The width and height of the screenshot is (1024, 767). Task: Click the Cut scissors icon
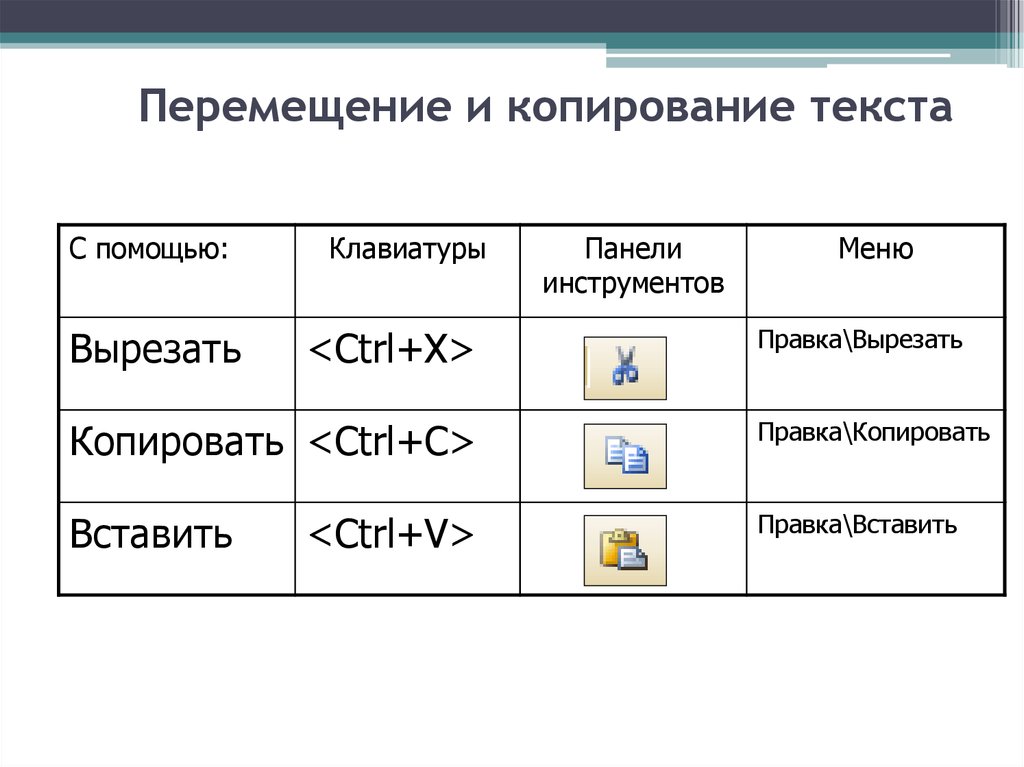625,368
